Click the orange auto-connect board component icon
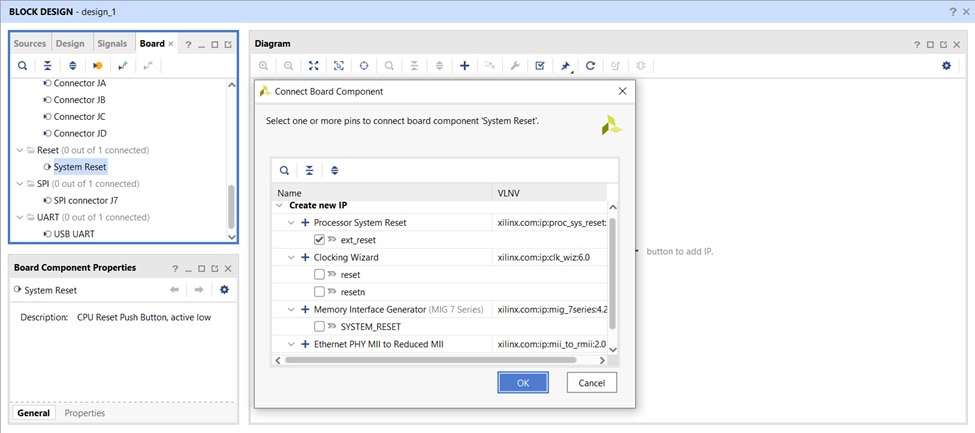 [98, 65]
